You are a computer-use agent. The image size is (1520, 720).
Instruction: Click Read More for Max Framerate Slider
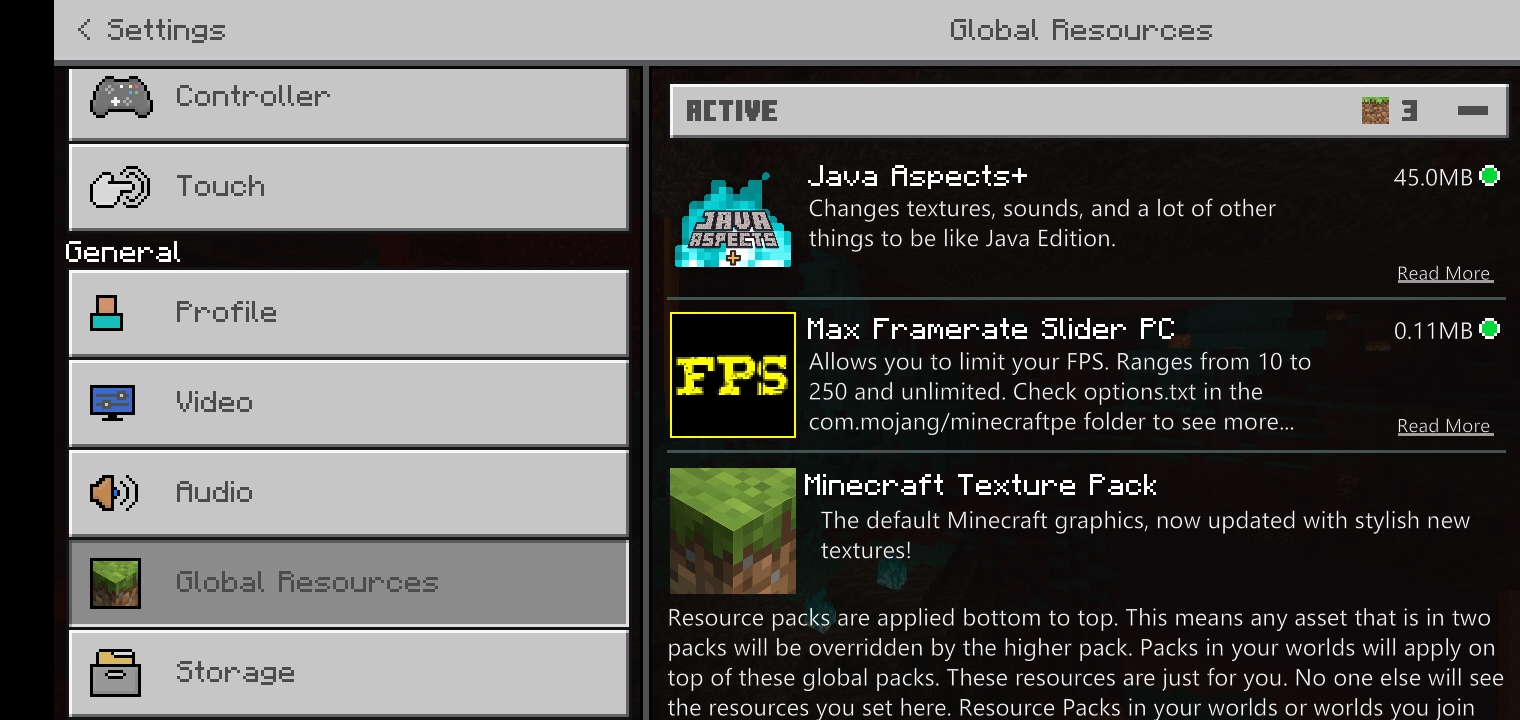1444,426
